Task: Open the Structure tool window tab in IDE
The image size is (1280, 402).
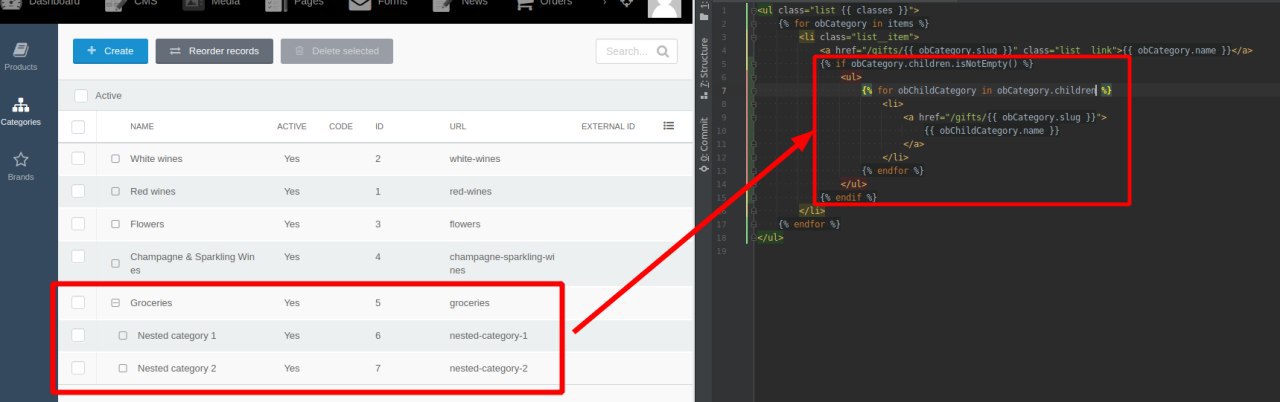Action: [x=704, y=67]
